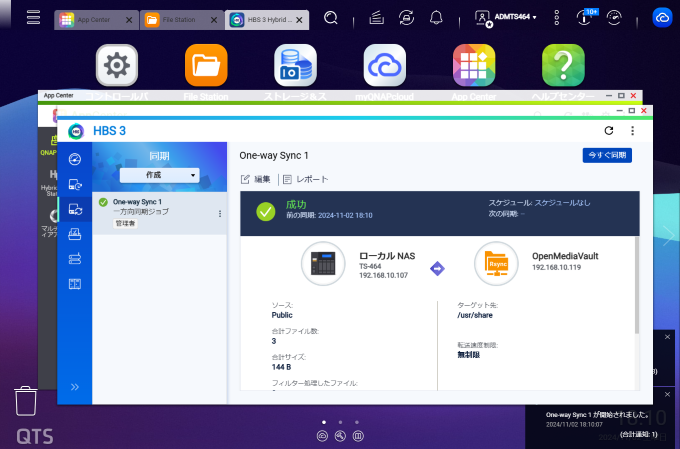Open the QTS main menu hamburger icon
This screenshot has height=449, width=680.
click(x=33, y=17)
